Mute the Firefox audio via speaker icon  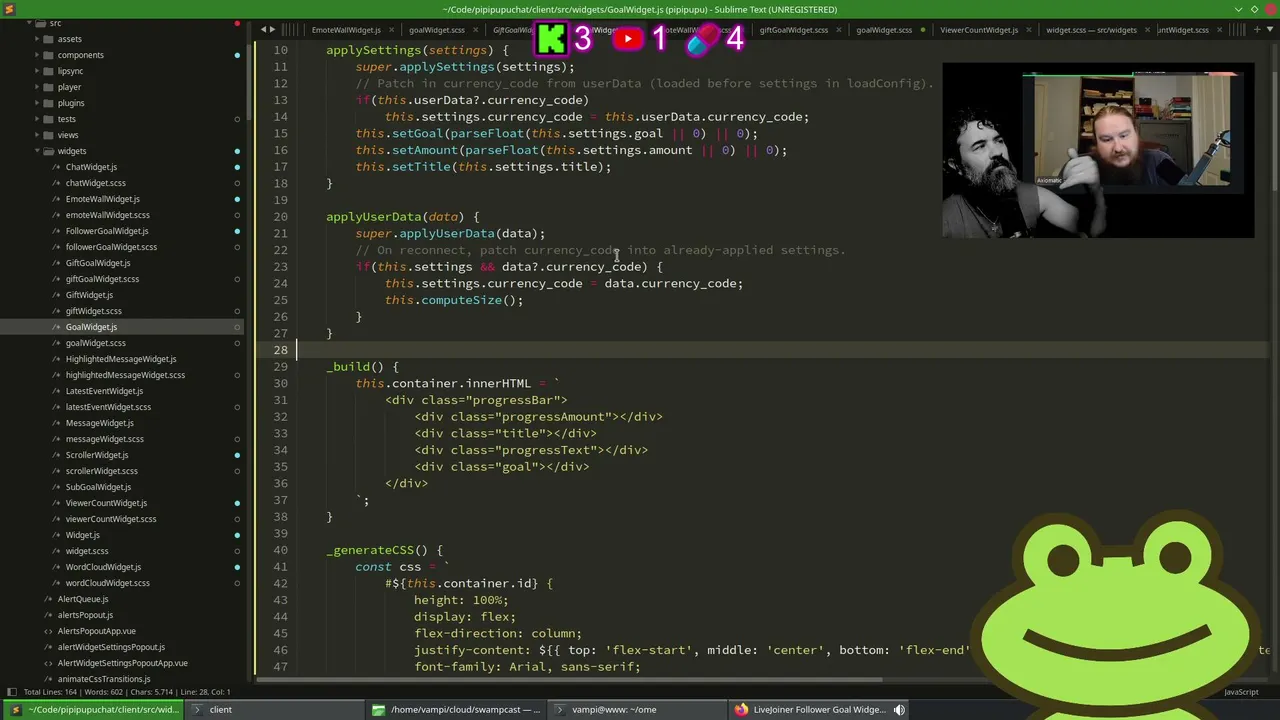click(x=899, y=710)
